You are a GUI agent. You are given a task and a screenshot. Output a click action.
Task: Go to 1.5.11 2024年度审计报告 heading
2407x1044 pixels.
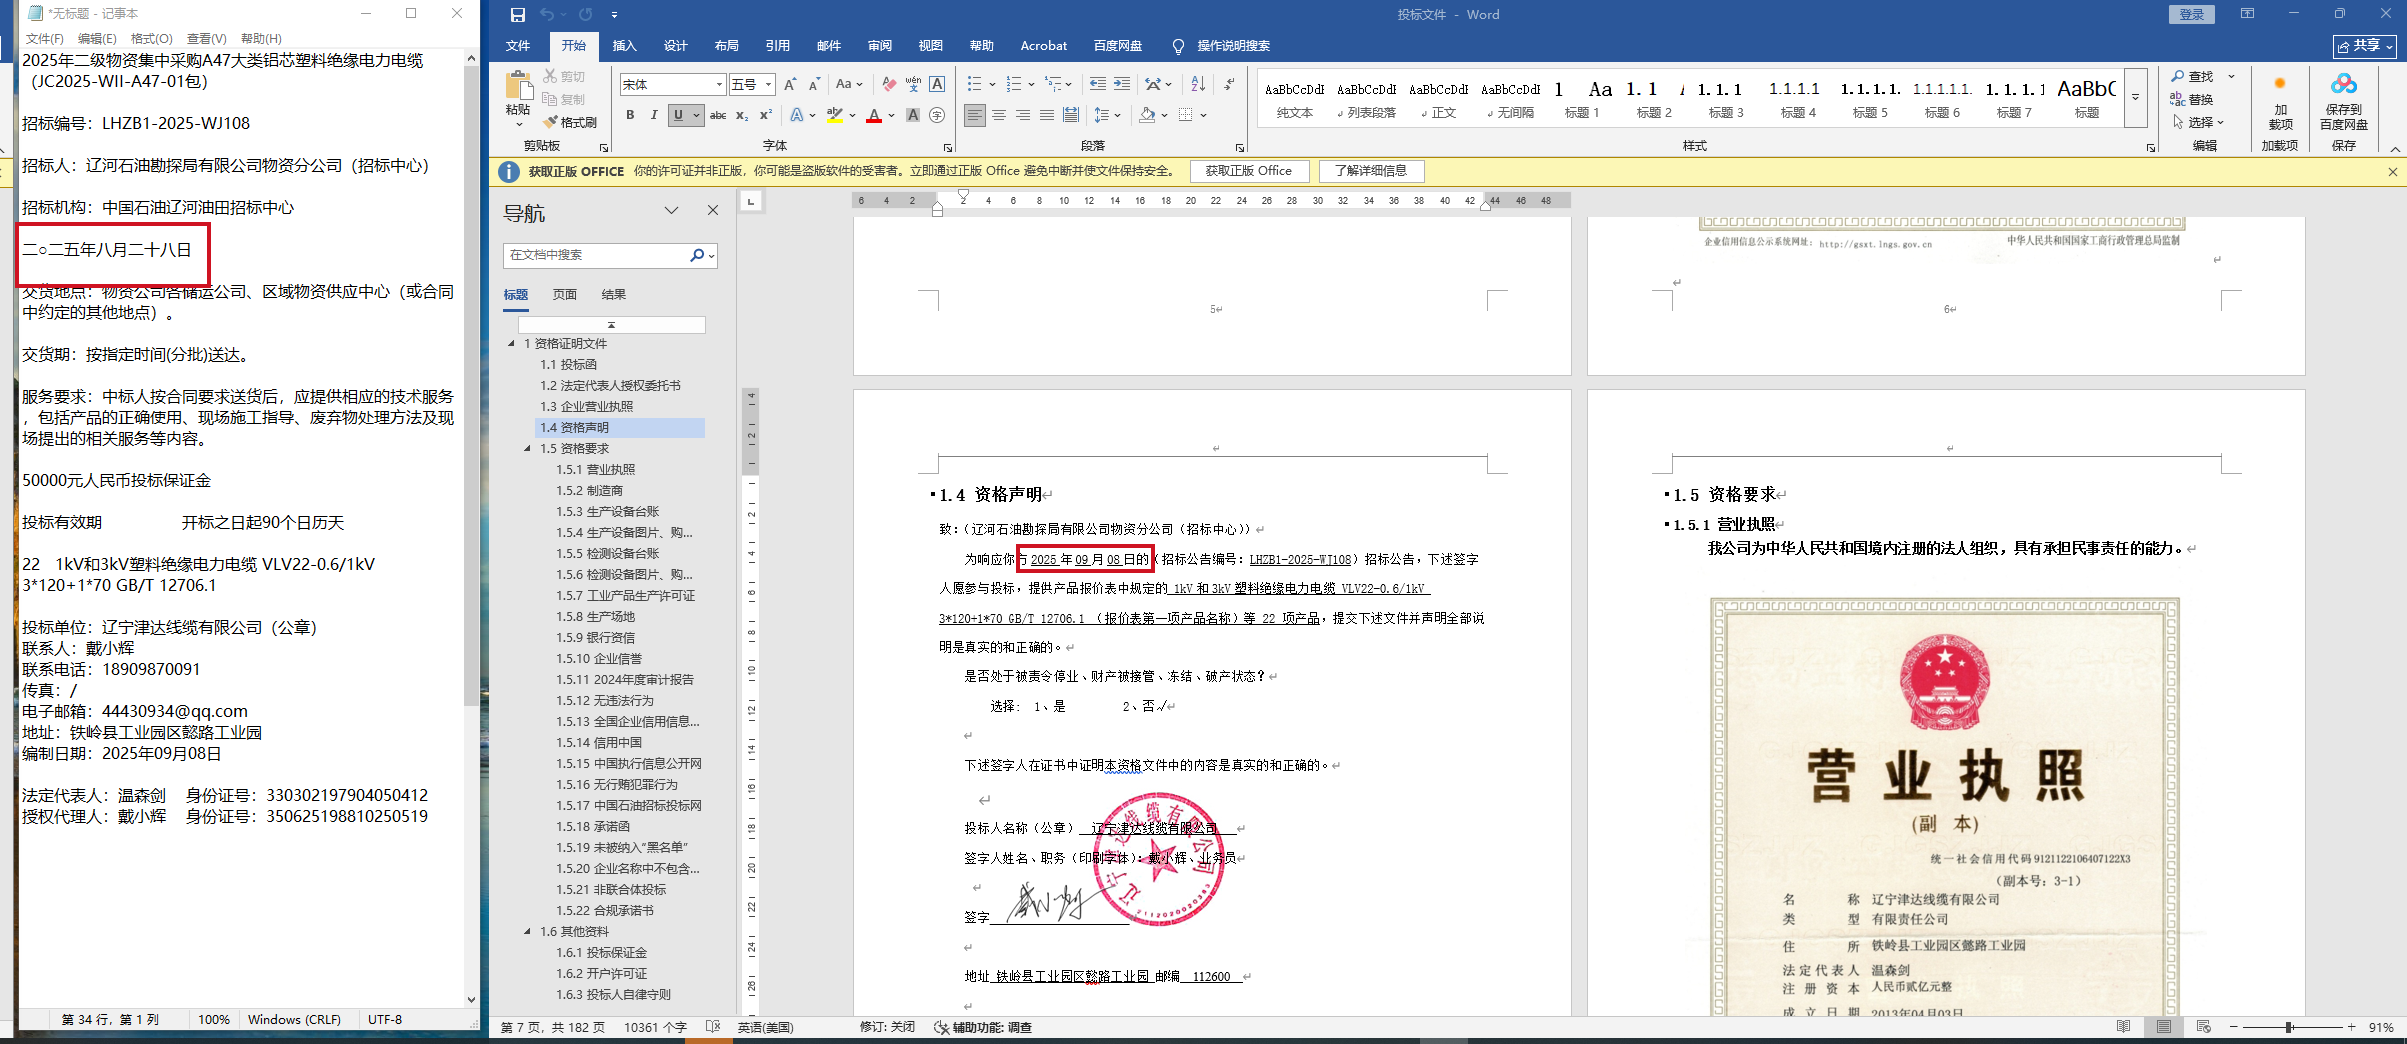[x=624, y=680]
